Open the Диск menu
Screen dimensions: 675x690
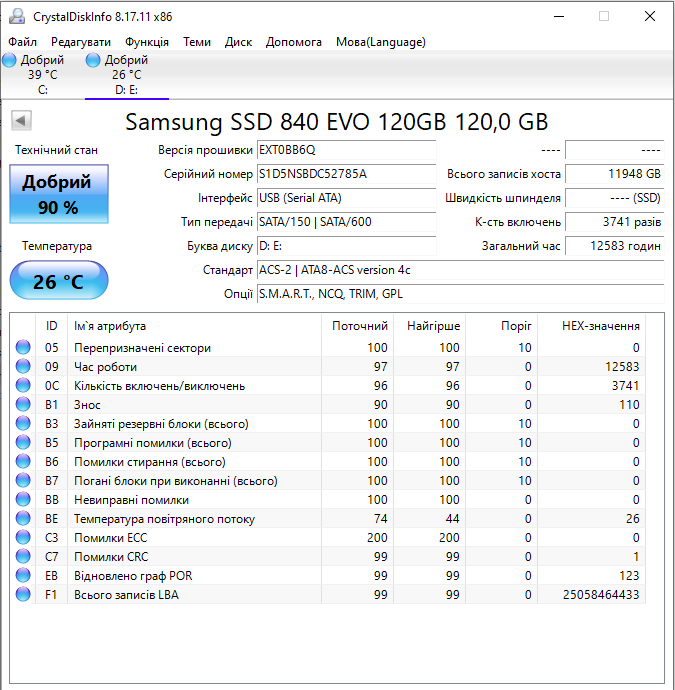coord(238,42)
